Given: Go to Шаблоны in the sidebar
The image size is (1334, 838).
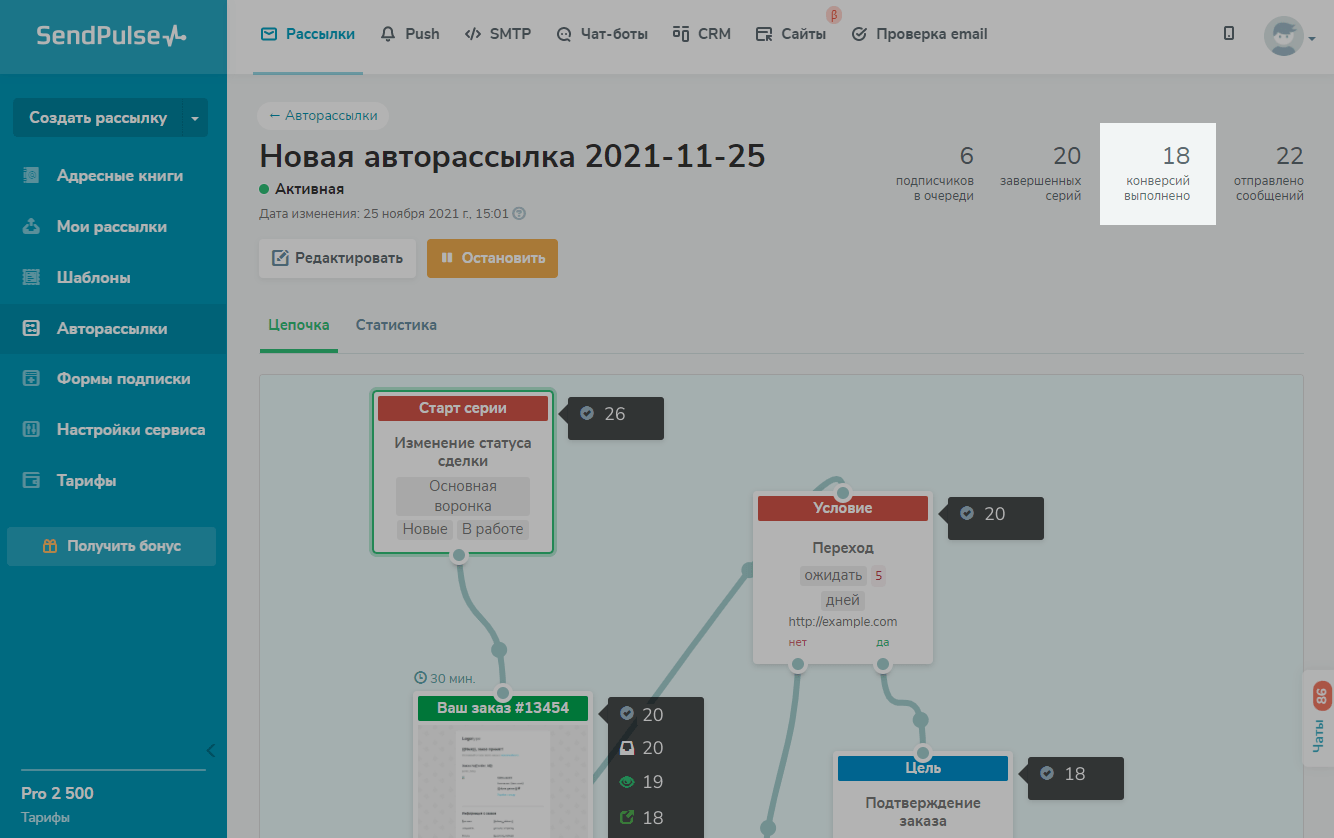Looking at the screenshot, I should pyautogui.click(x=113, y=278).
